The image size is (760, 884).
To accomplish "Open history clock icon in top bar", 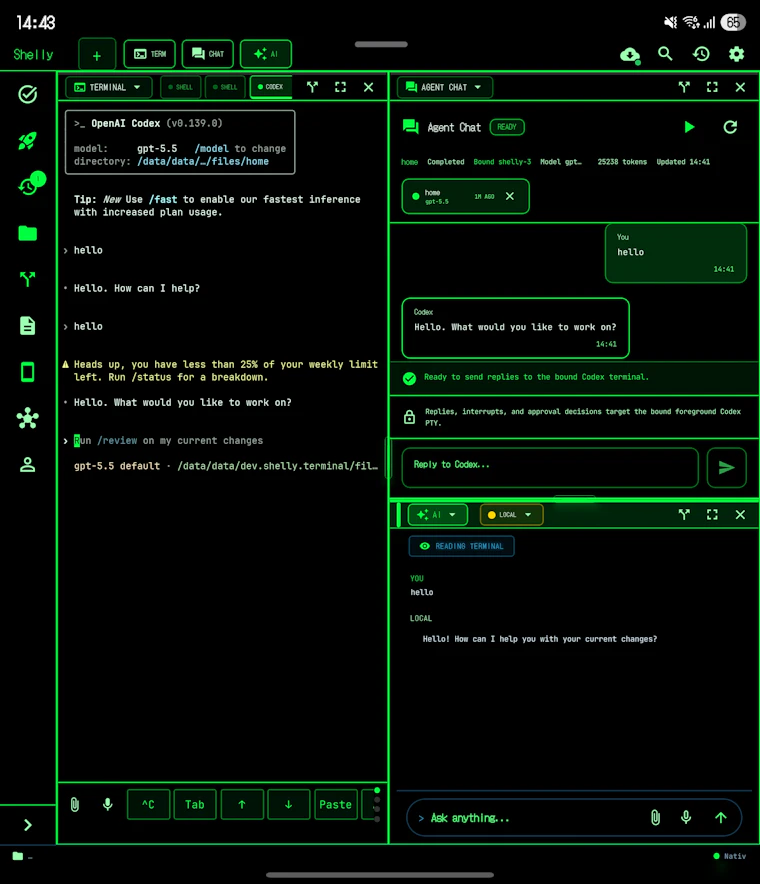I will click(701, 54).
